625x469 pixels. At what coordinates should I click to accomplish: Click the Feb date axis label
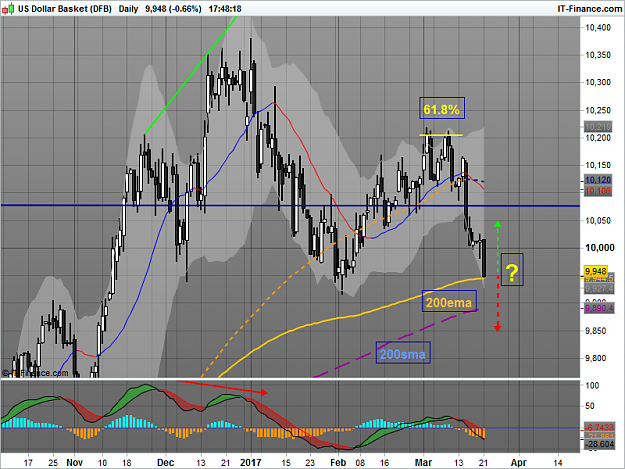click(x=338, y=463)
